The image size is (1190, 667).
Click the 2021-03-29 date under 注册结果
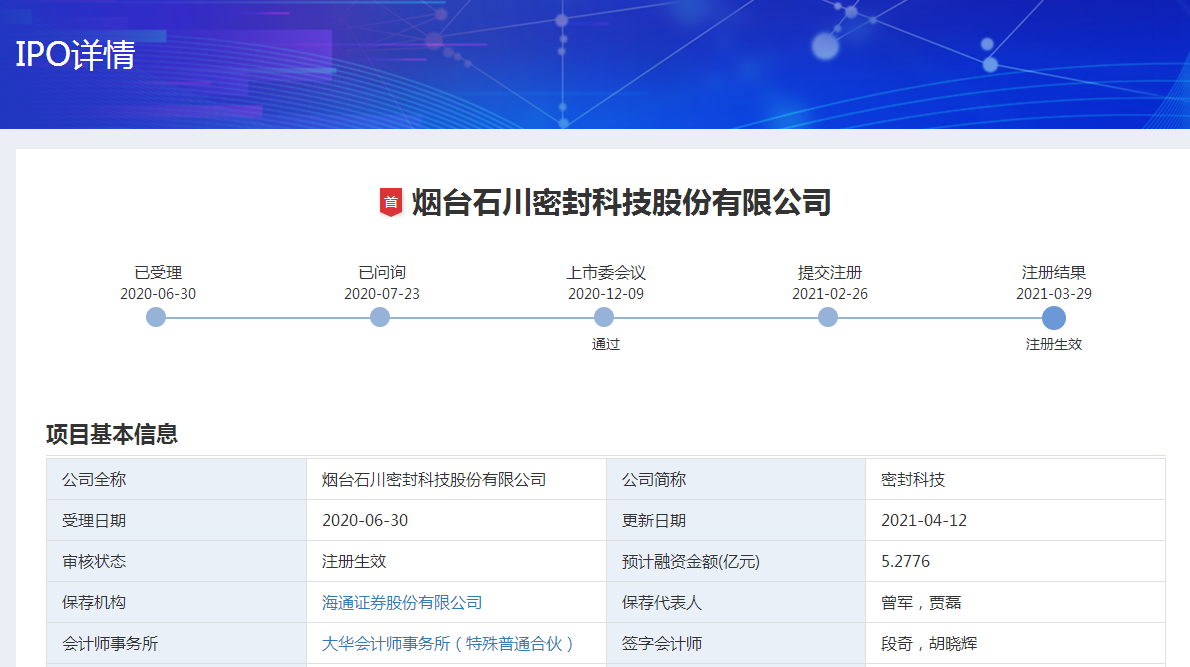[1053, 294]
